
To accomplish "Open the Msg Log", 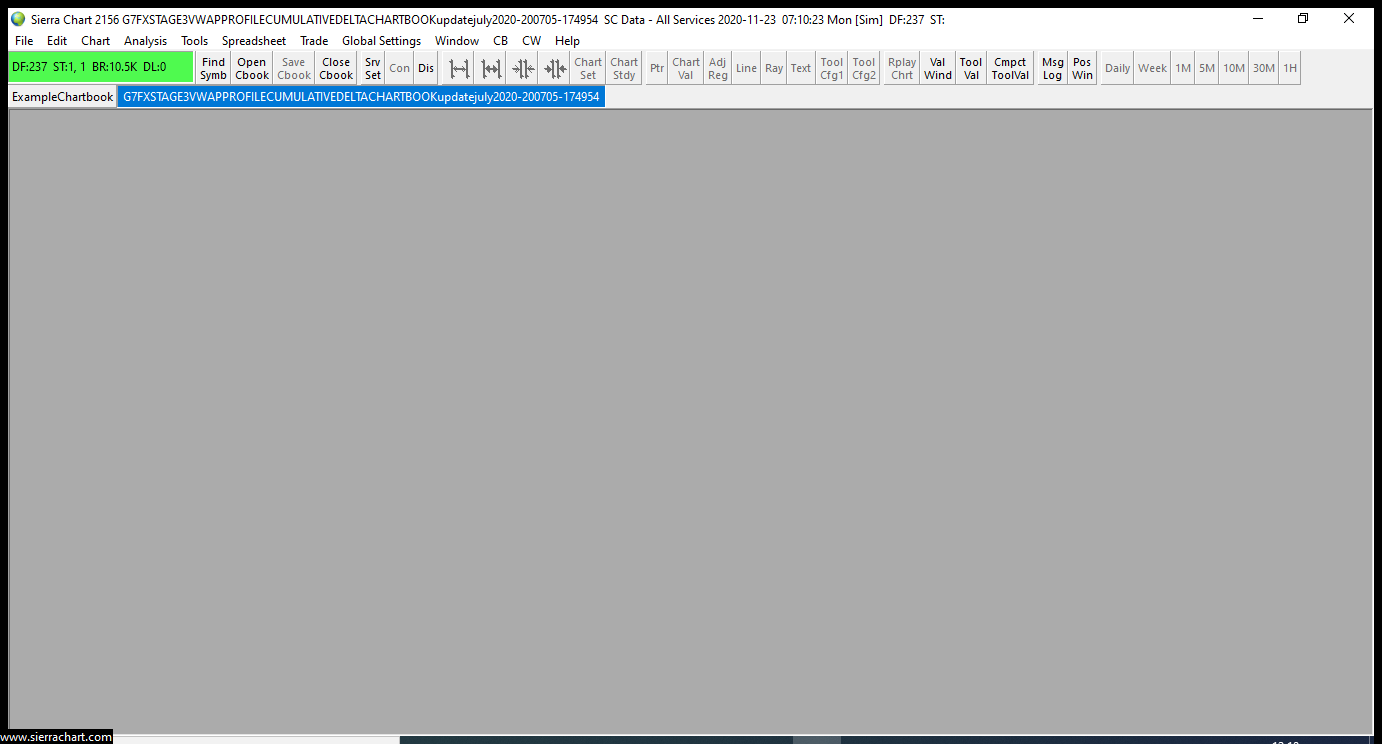I will (x=1053, y=68).
